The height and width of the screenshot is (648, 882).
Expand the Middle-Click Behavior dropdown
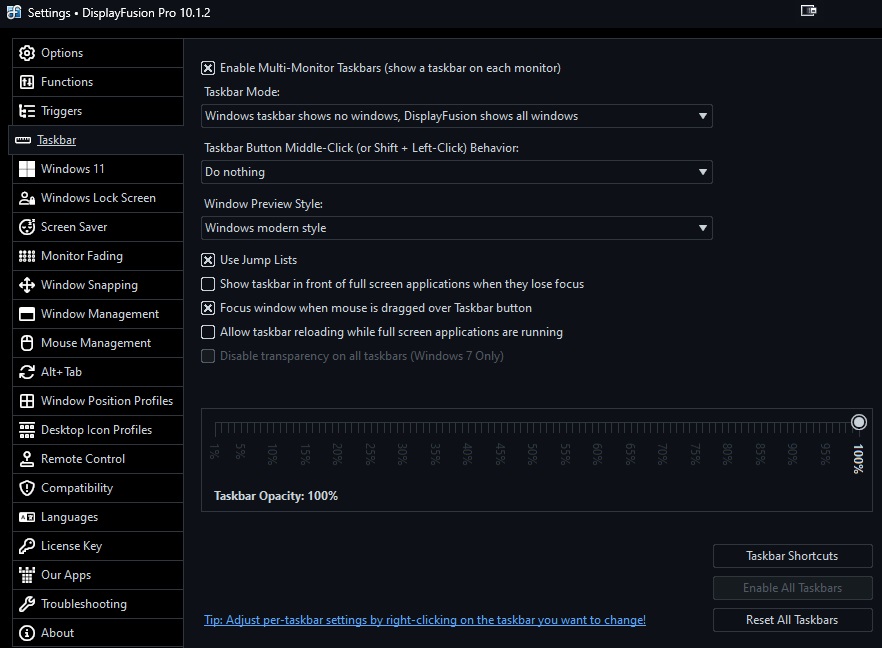click(x=457, y=172)
